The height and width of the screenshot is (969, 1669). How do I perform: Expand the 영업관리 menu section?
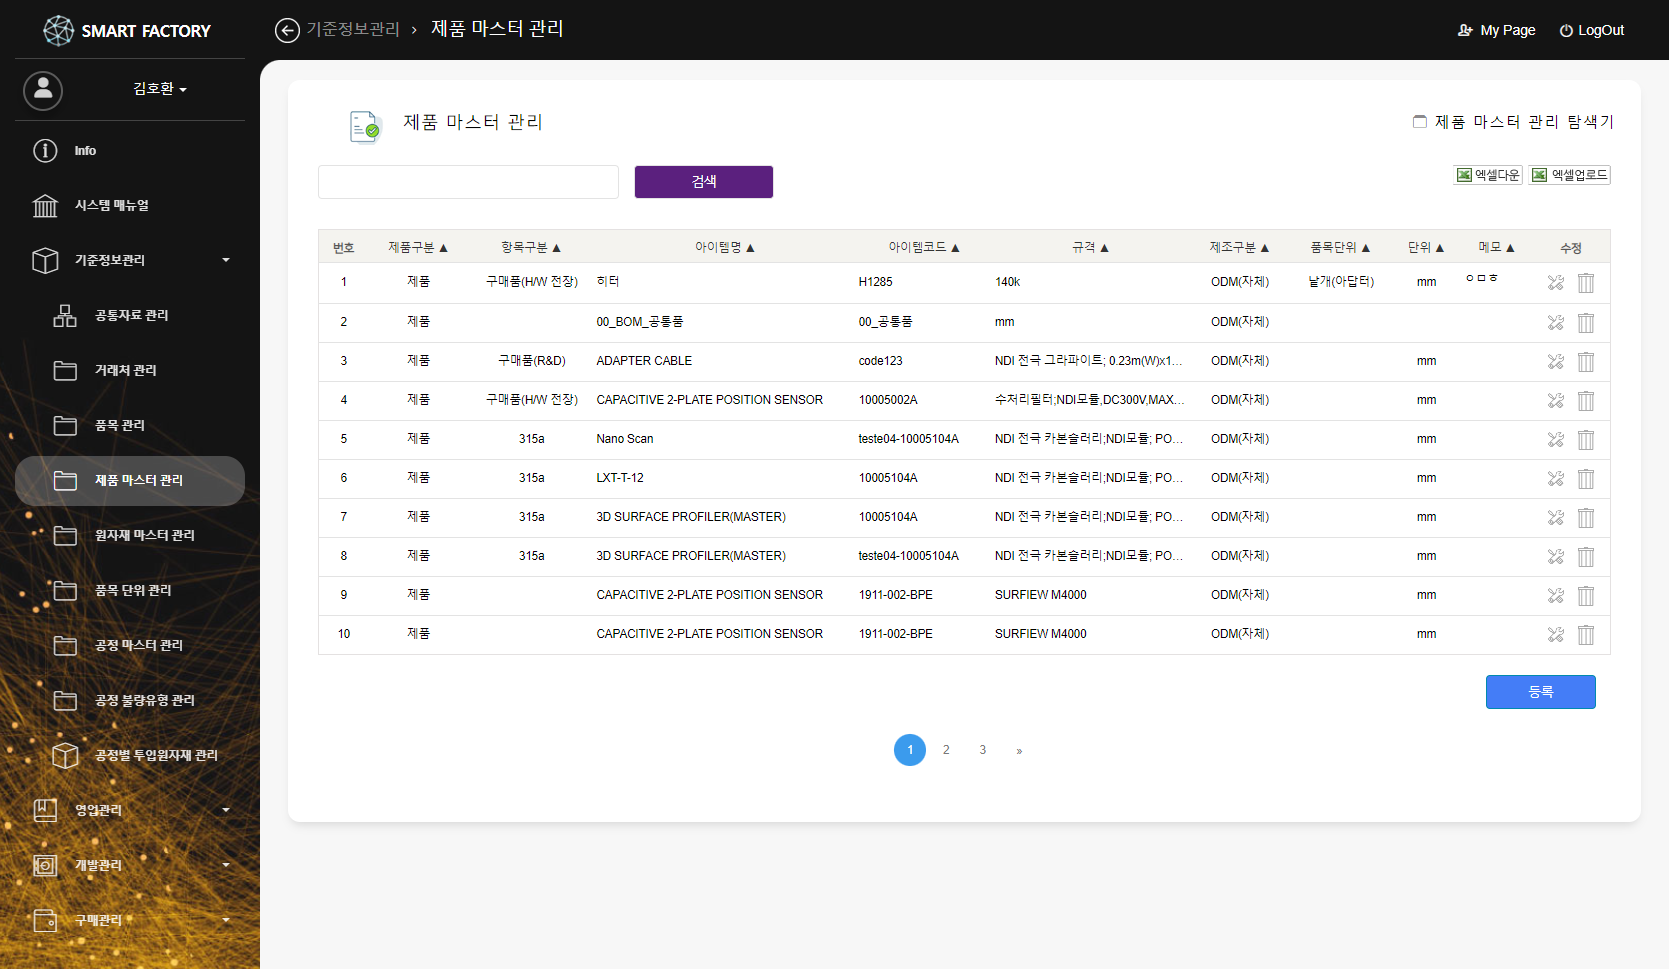tap(130, 810)
